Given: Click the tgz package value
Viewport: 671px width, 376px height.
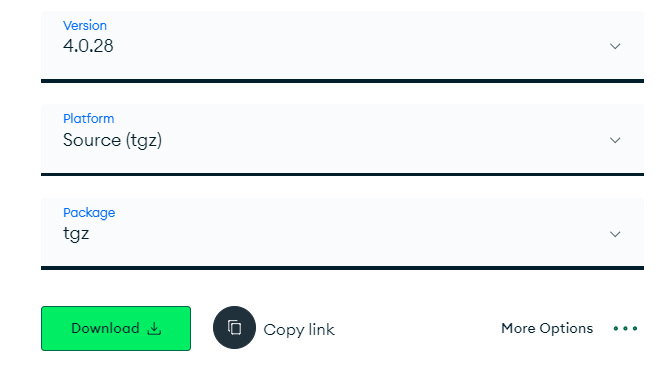Looking at the screenshot, I should coord(76,234).
